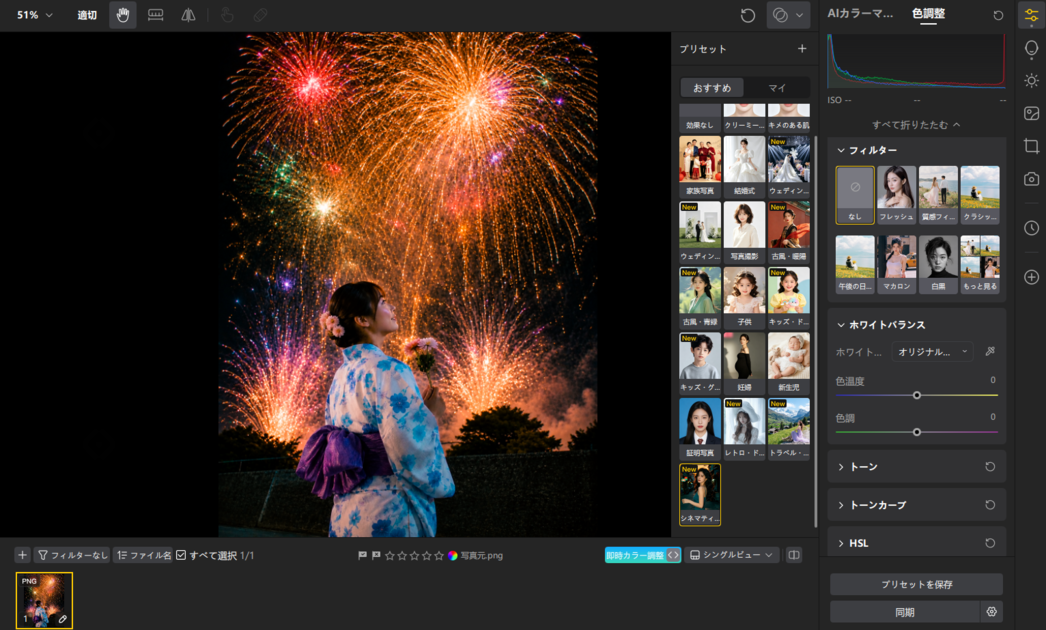Image resolution: width=1046 pixels, height=630 pixels.
Task: Click the overlapping circles compare icon
Action: coord(780,15)
